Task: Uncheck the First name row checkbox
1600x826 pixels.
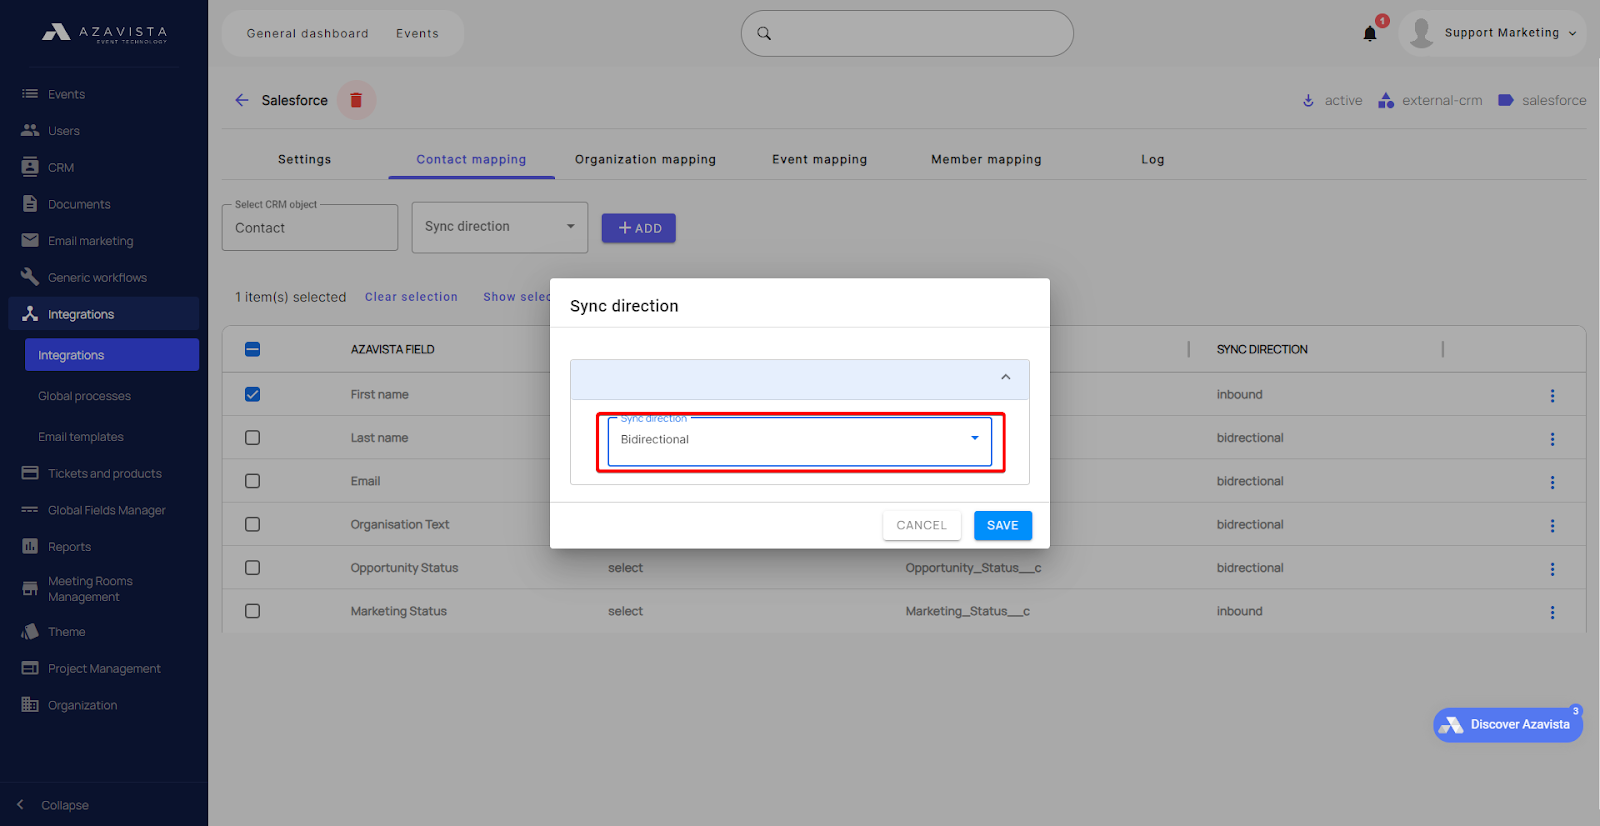Action: tap(253, 394)
